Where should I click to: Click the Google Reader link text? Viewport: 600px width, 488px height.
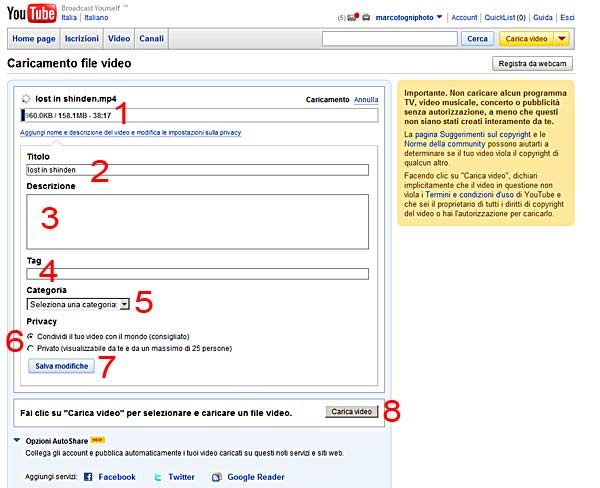256,477
